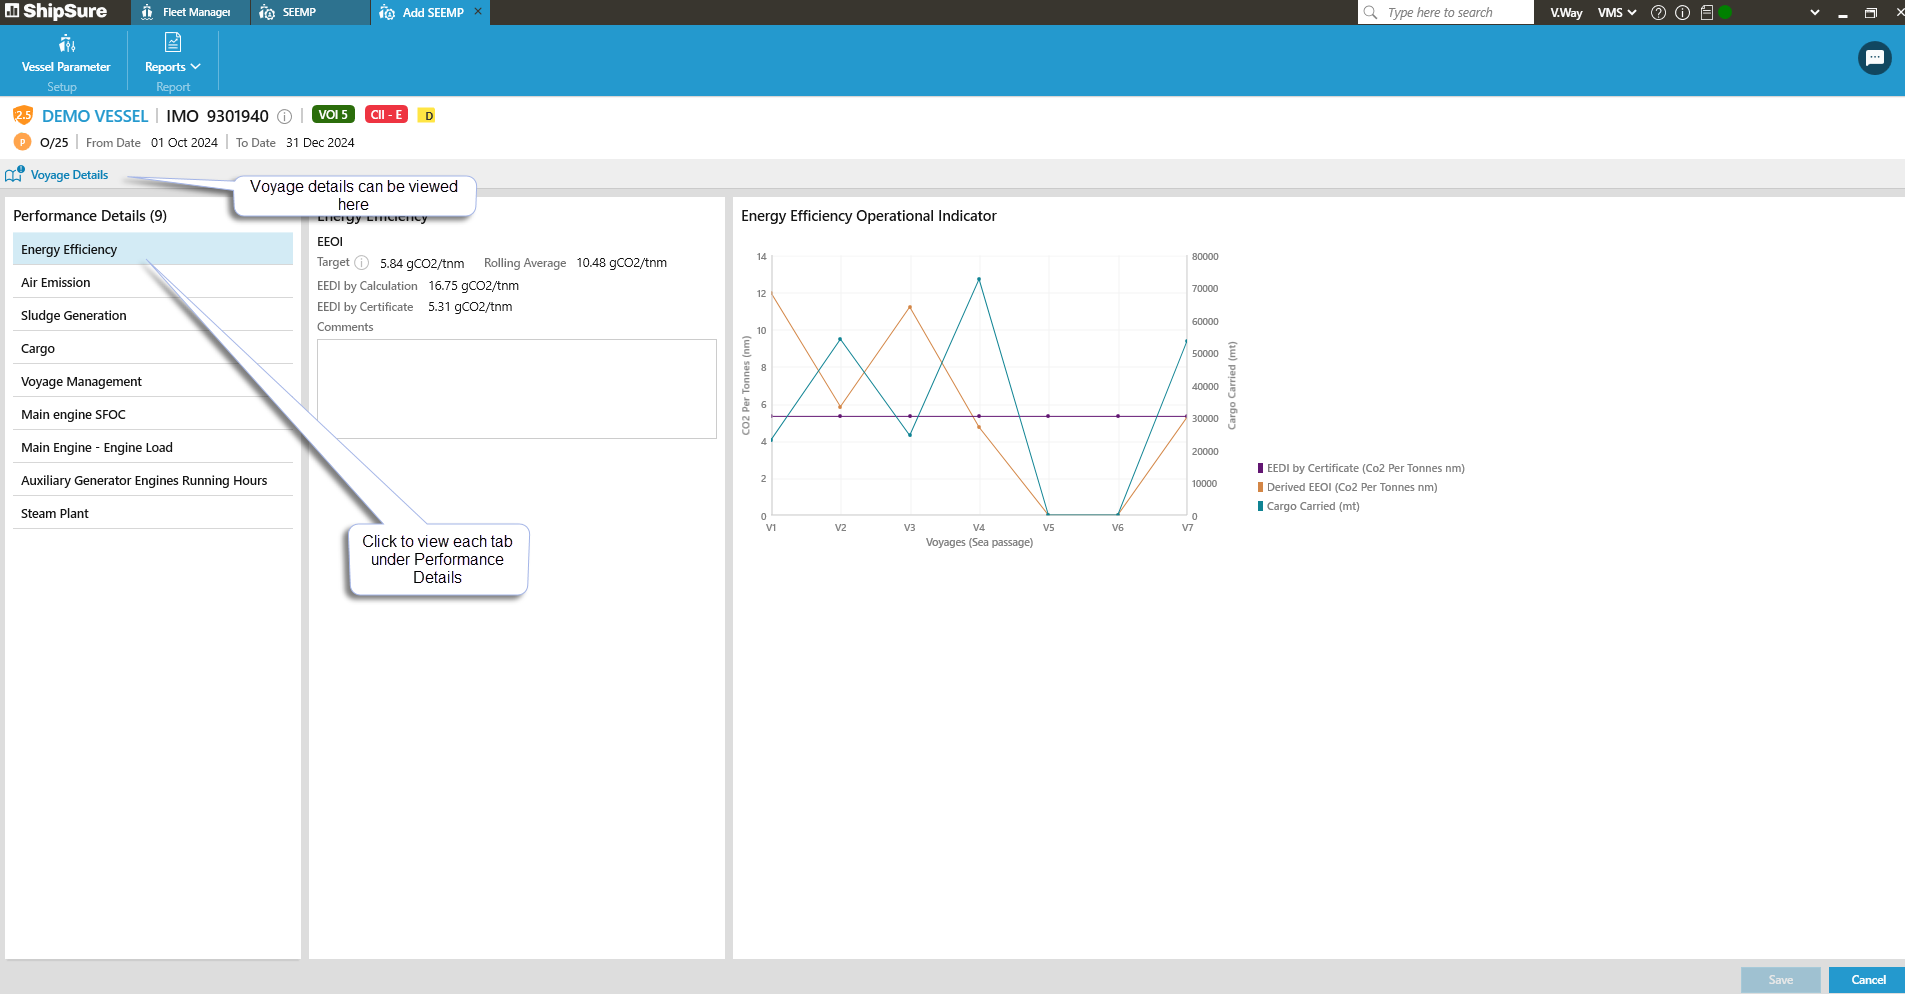Click the Target info icon
Screen dimensions: 1905x994
tap(362, 263)
